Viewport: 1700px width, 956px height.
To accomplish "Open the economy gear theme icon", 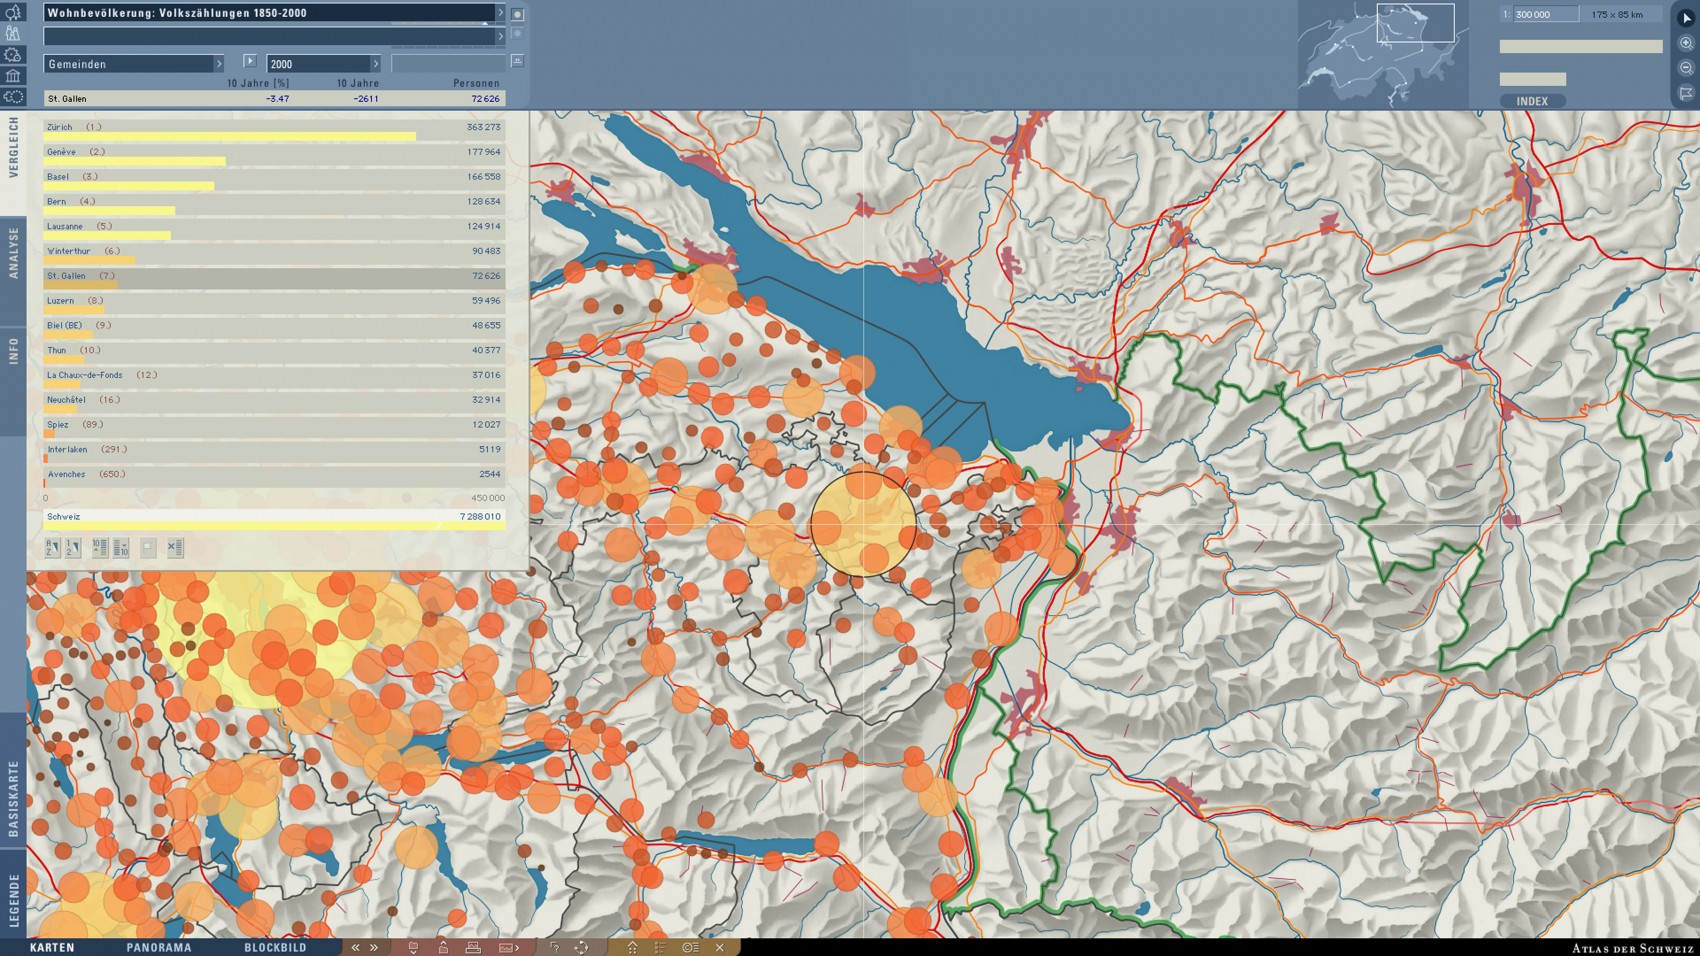I will tap(13, 54).
